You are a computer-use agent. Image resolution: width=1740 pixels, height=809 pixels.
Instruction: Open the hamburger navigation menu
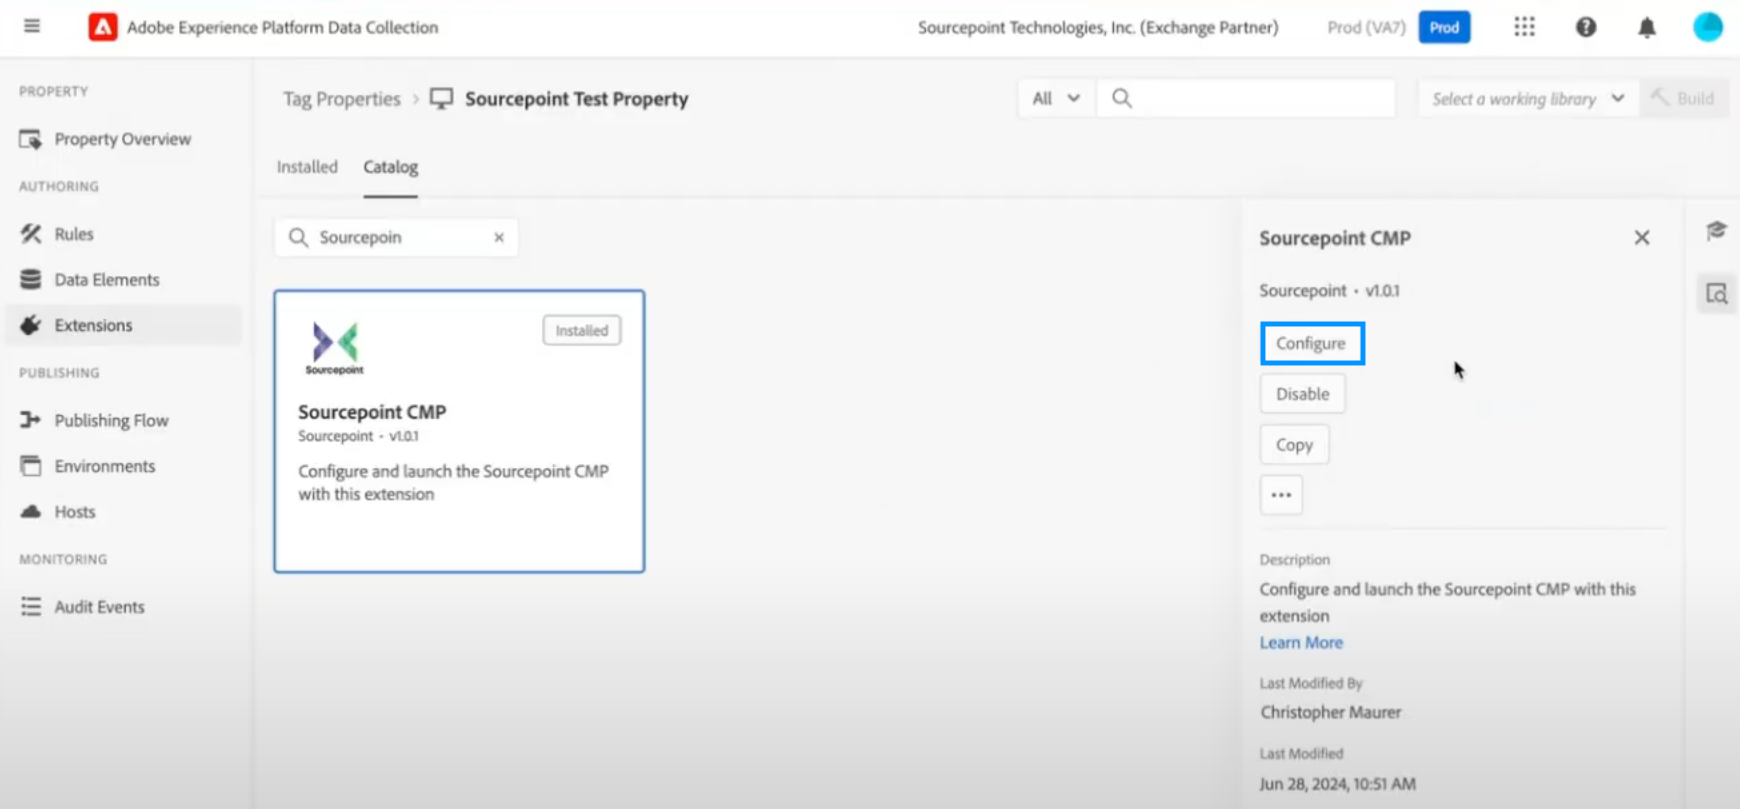(x=32, y=26)
